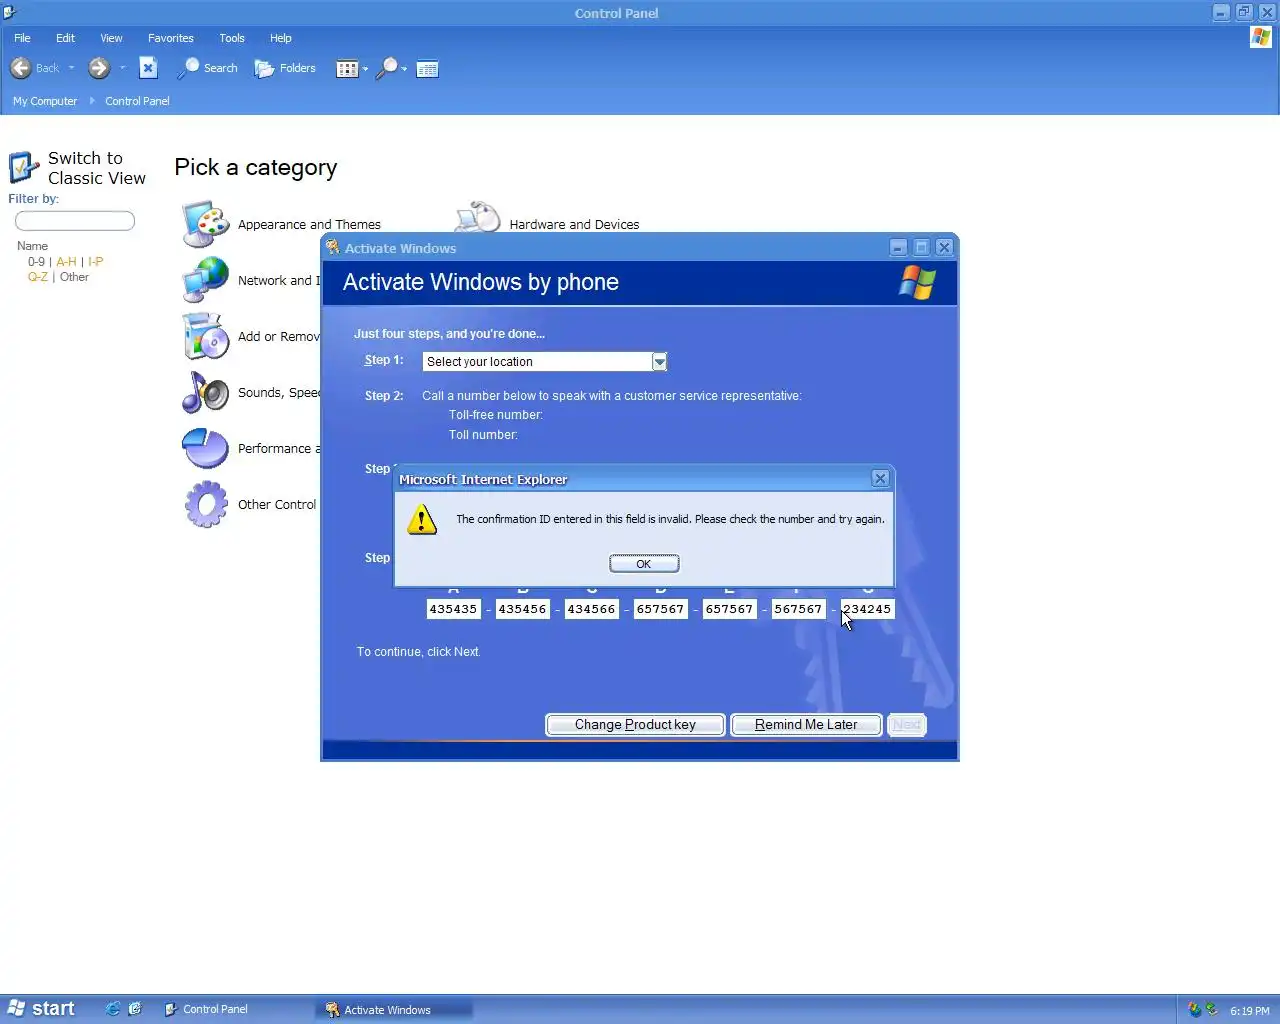This screenshot has height=1024, width=1280.
Task: Click the details list icon in toolbar
Action: pyautogui.click(x=427, y=69)
